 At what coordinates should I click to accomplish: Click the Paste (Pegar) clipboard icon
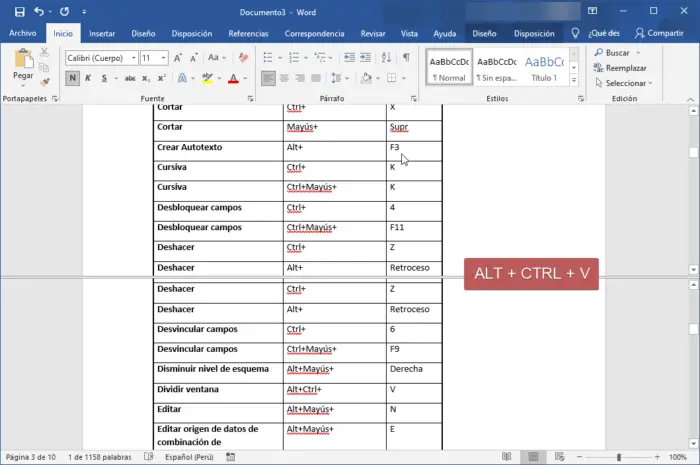(23, 58)
